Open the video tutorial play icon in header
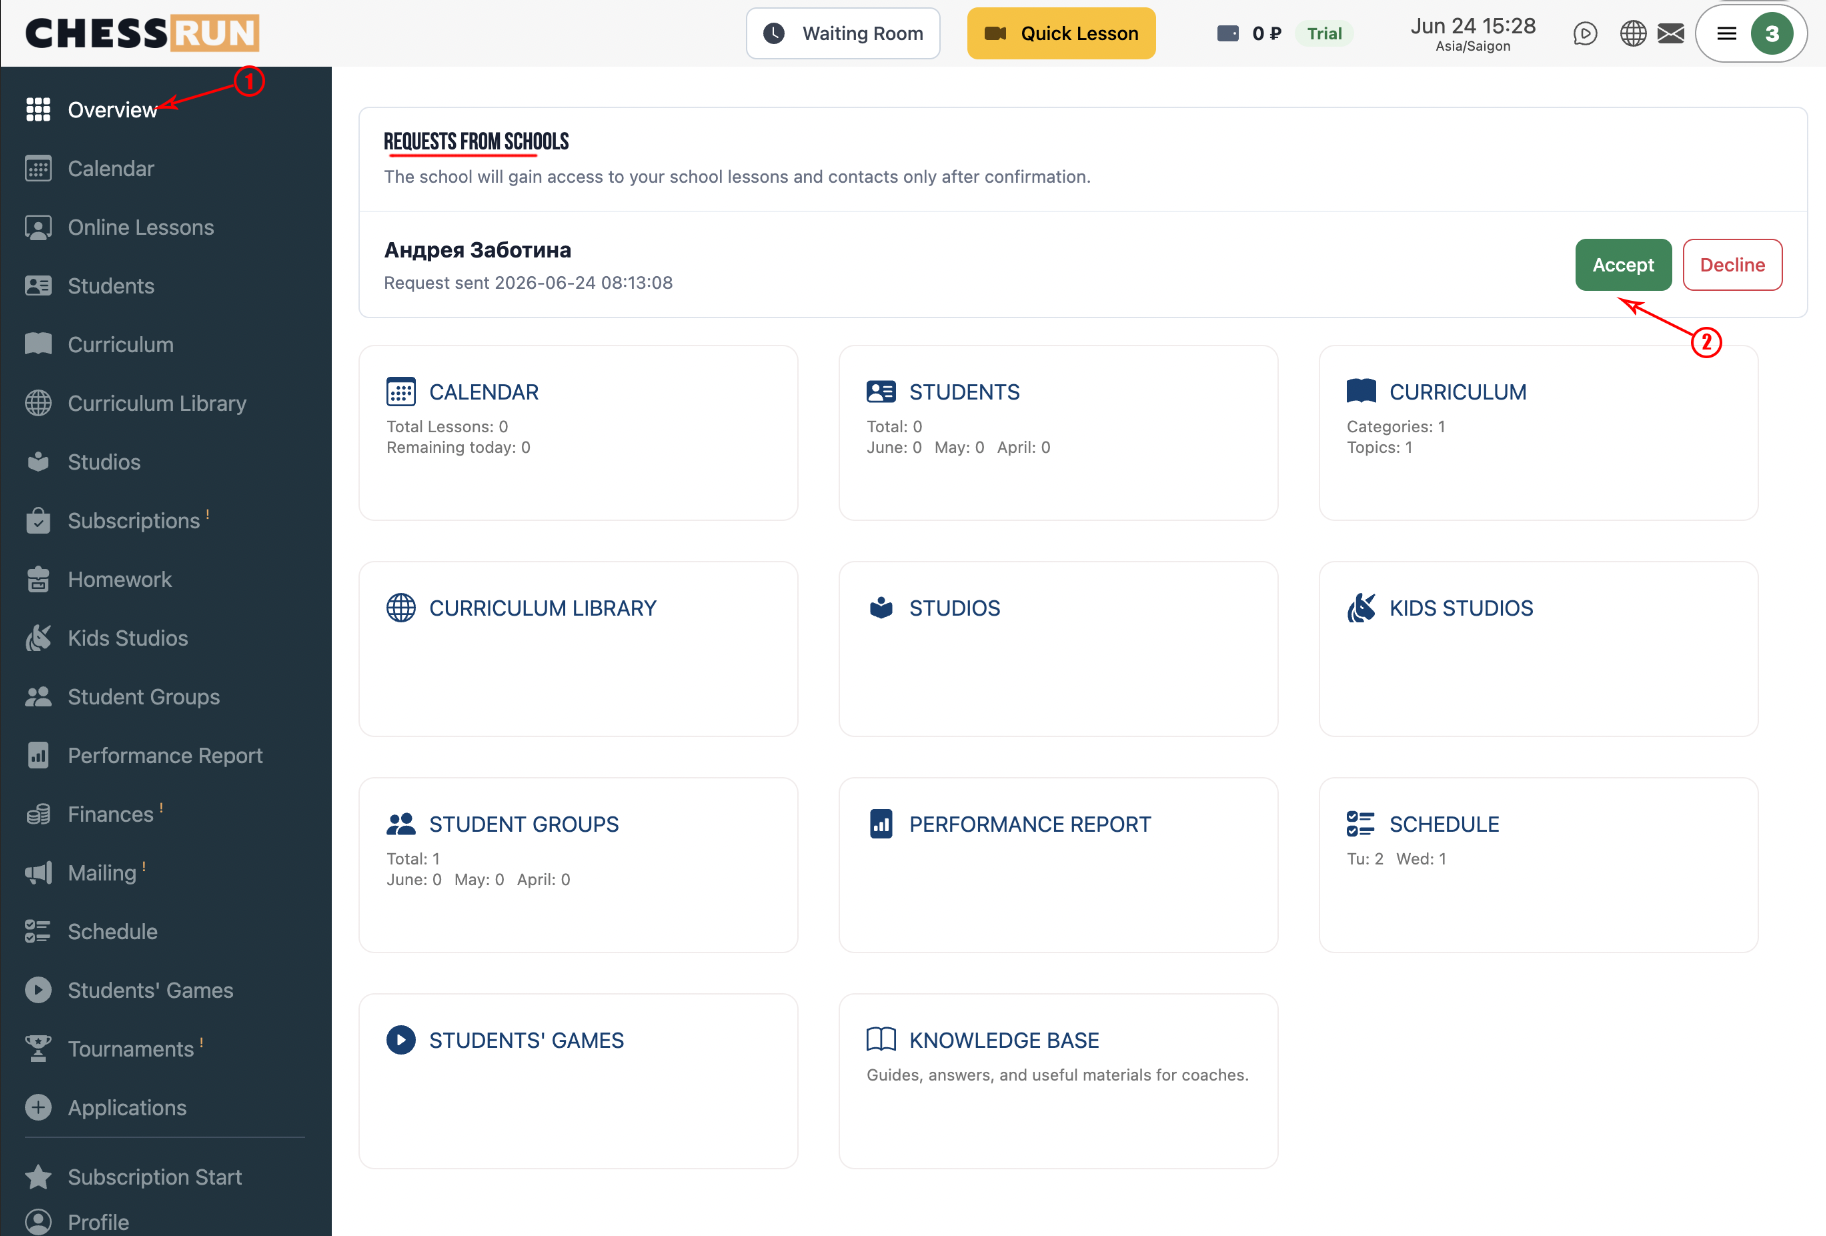1826x1236 pixels. pyautogui.click(x=1585, y=34)
